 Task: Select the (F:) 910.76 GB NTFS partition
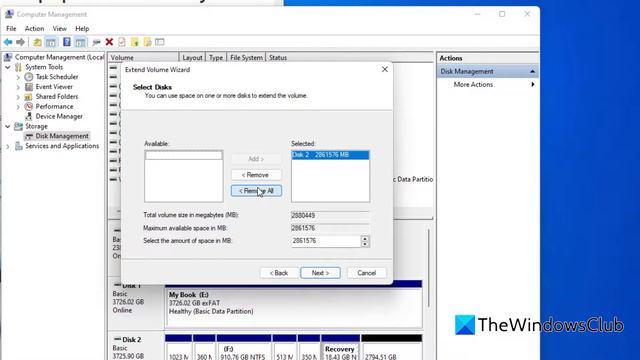pyautogui.click(x=244, y=348)
